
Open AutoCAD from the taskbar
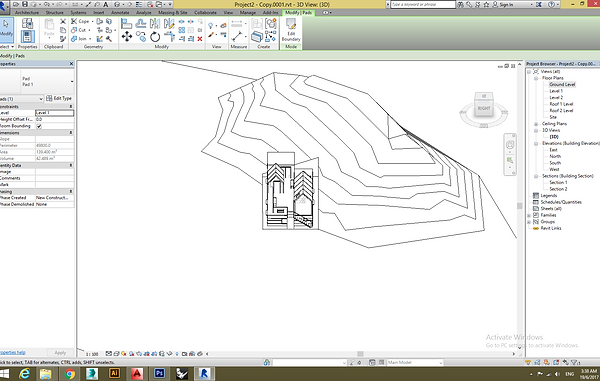click(x=137, y=373)
